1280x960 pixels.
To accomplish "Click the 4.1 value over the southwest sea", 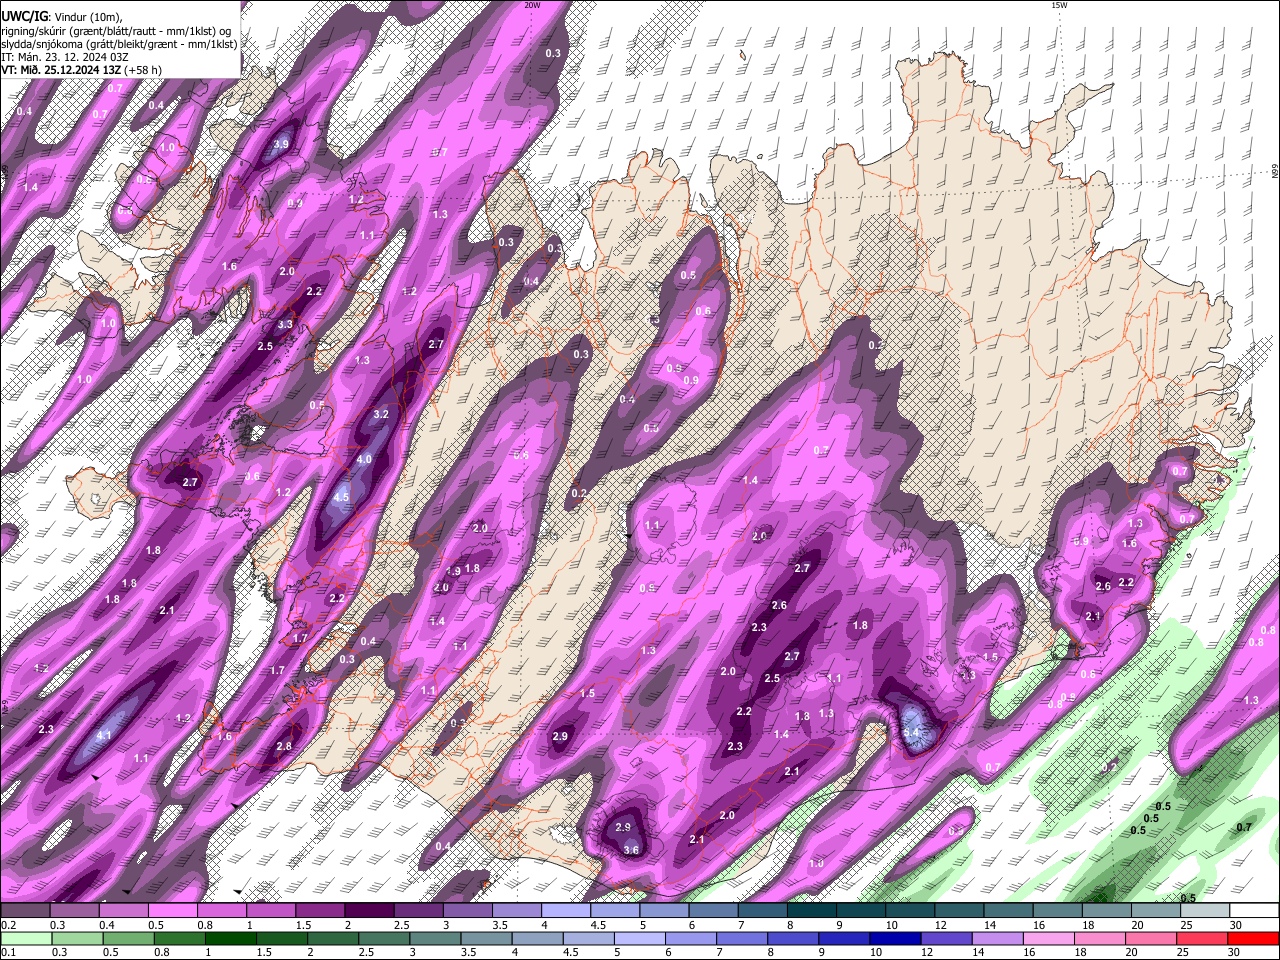I will click(104, 736).
